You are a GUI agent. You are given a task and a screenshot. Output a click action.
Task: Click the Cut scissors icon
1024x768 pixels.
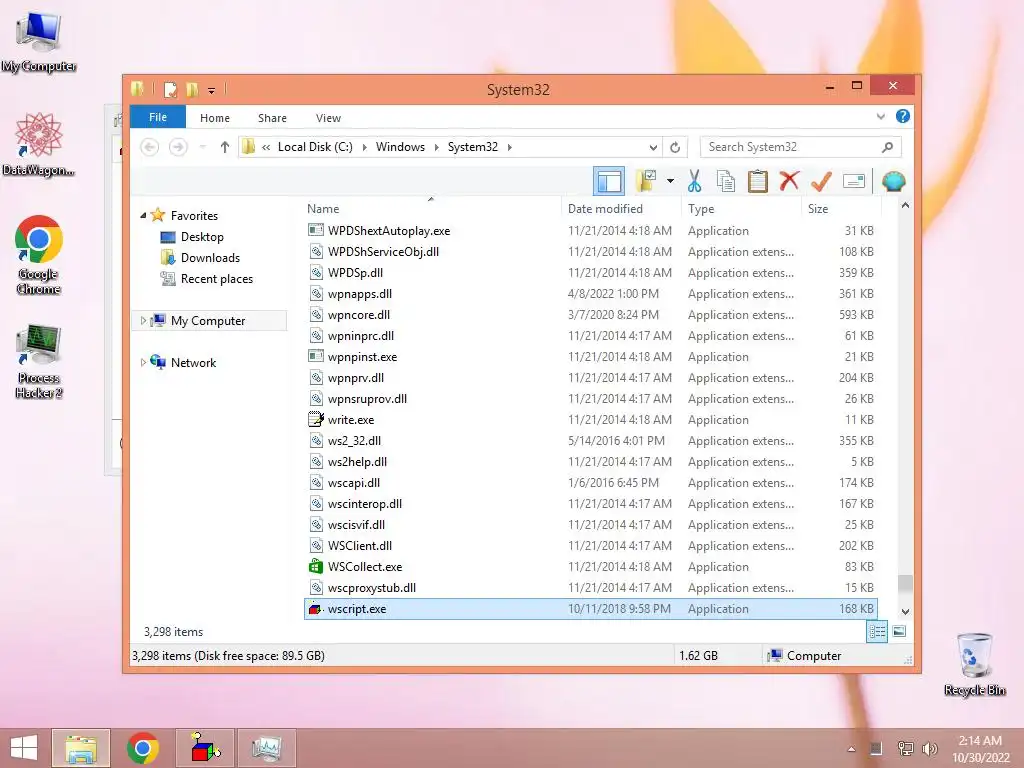pyautogui.click(x=694, y=181)
